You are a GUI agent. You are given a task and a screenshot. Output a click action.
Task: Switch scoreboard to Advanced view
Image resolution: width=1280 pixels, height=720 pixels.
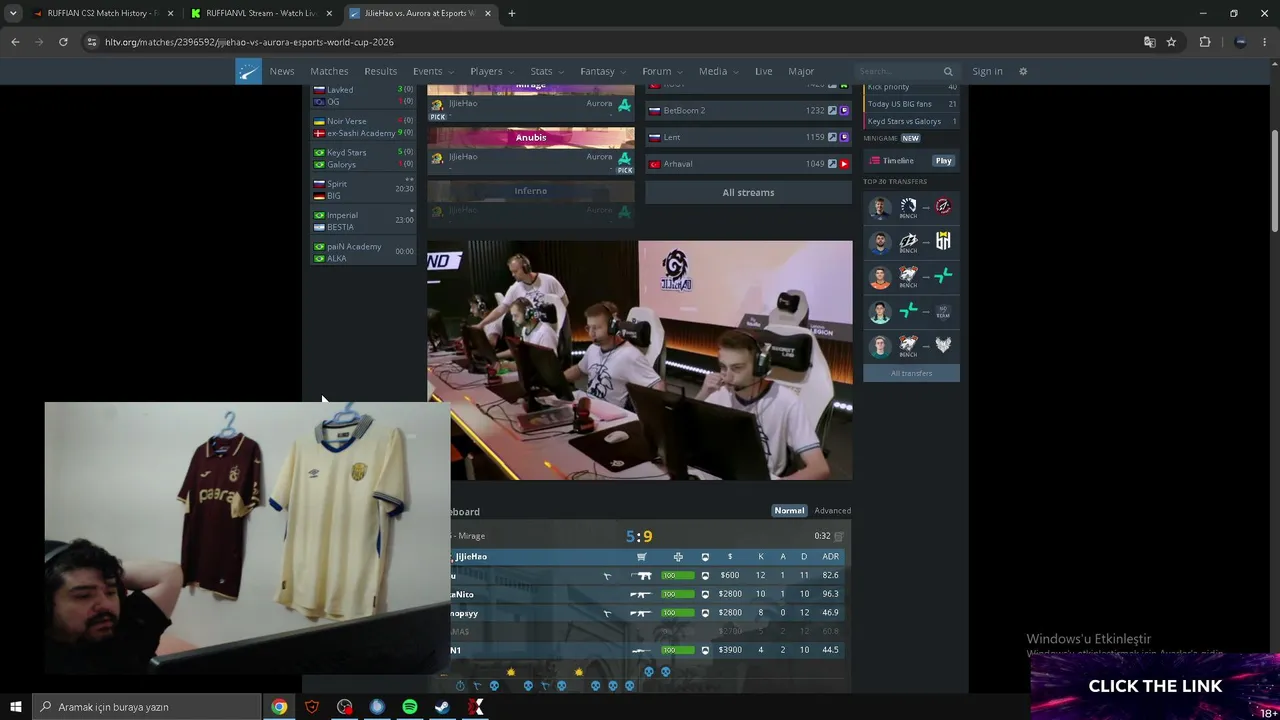(833, 511)
